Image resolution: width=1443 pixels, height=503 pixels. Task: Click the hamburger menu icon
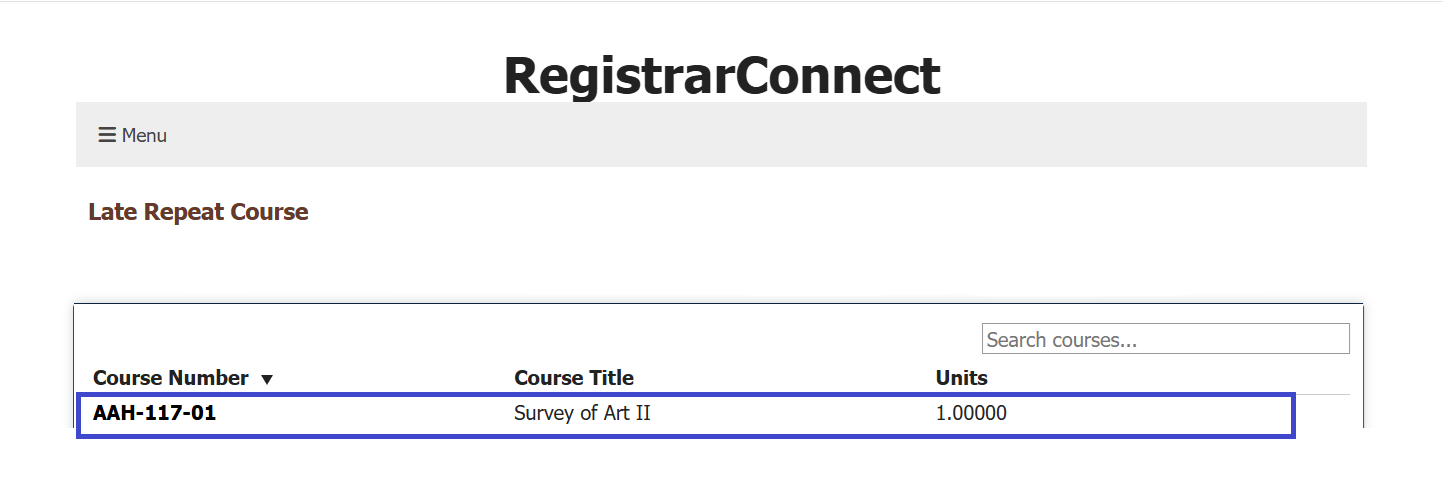(107, 135)
